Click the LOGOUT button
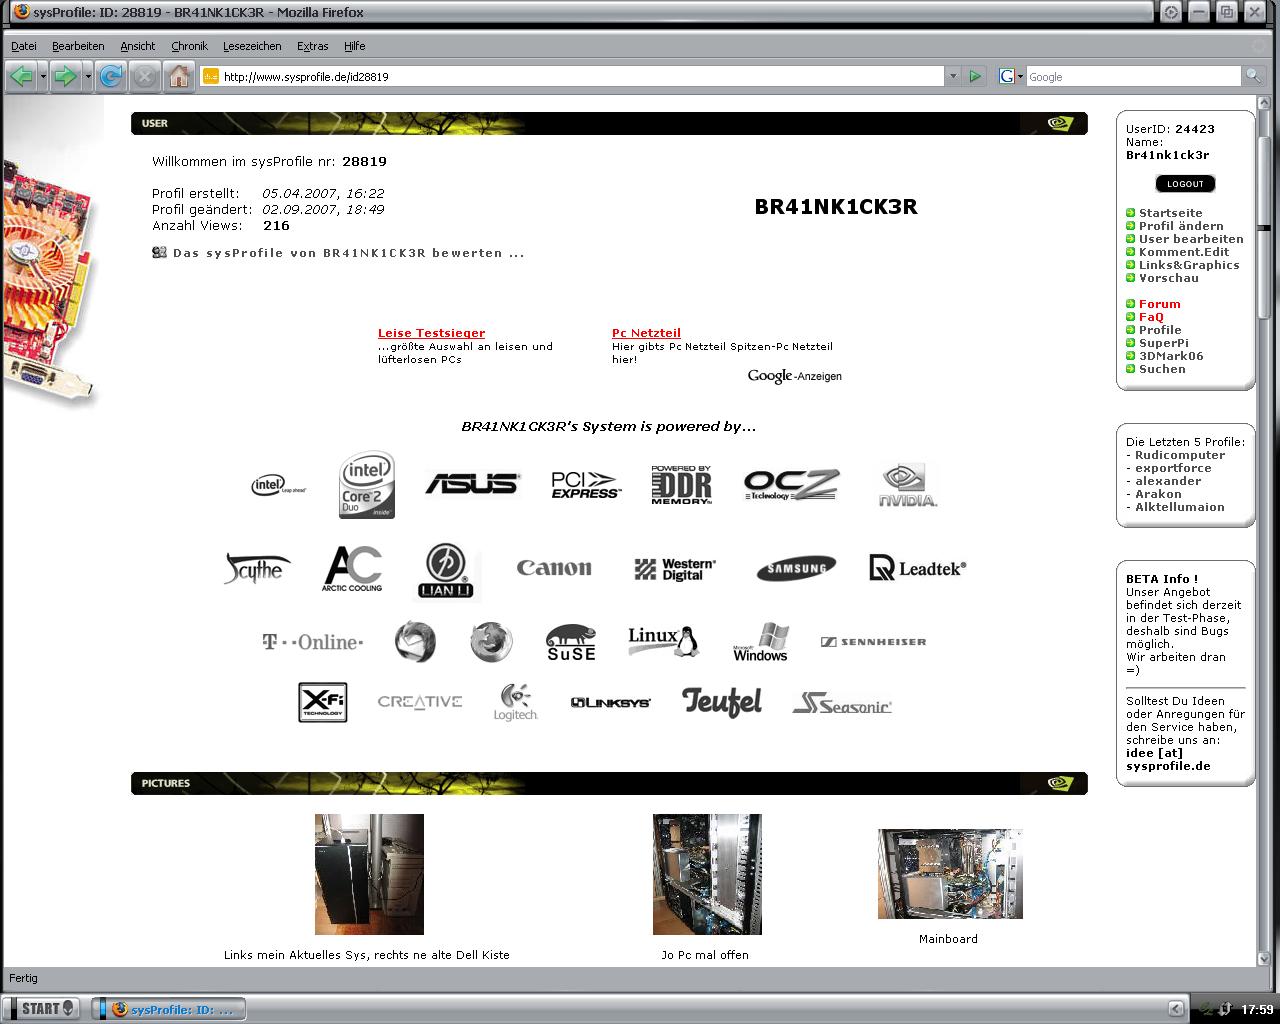 [x=1185, y=184]
